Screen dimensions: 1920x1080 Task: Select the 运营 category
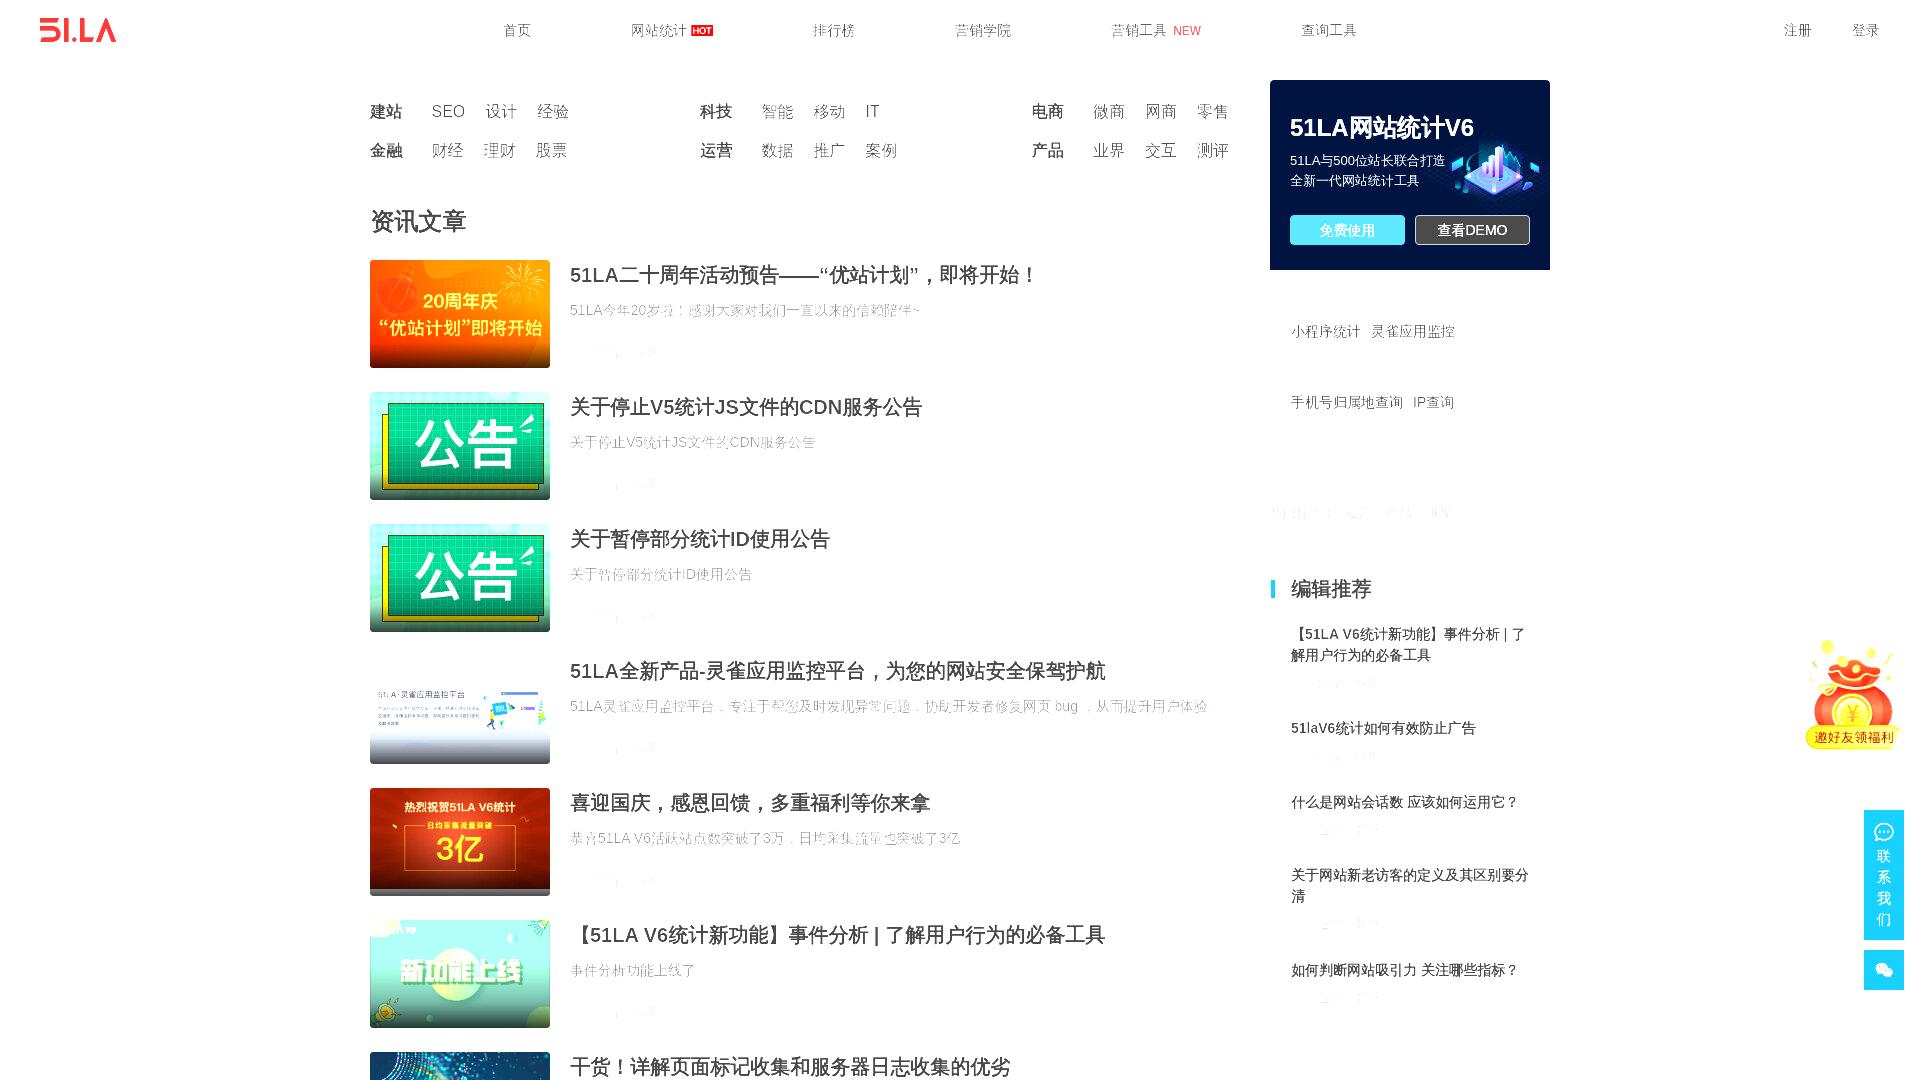point(716,150)
